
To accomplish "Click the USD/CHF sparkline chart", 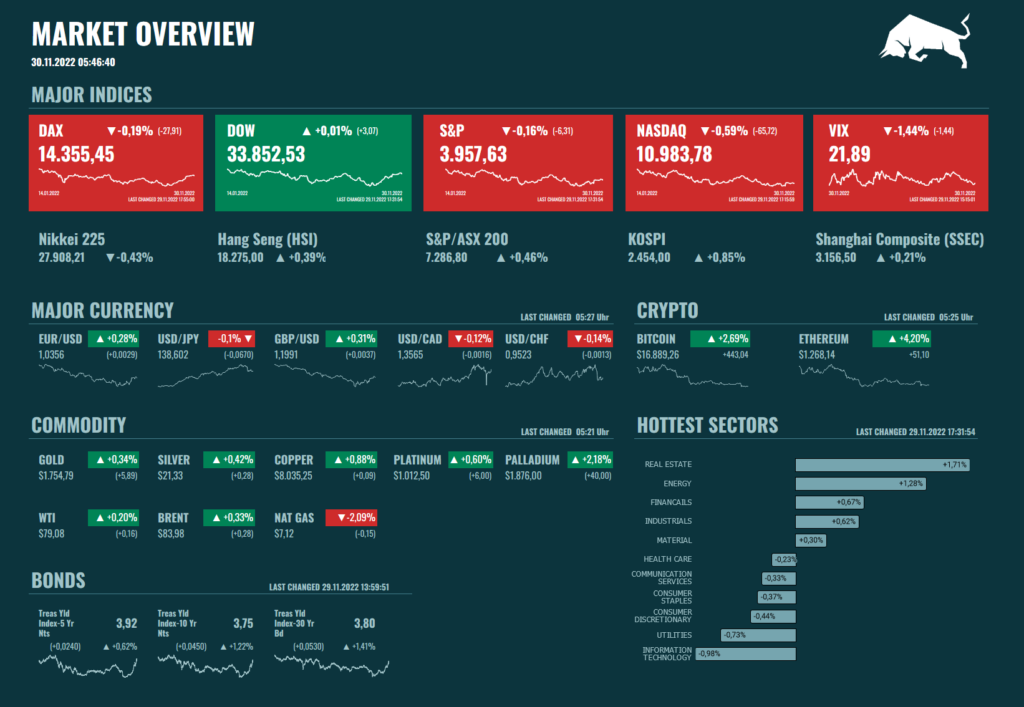I will click(x=554, y=376).
